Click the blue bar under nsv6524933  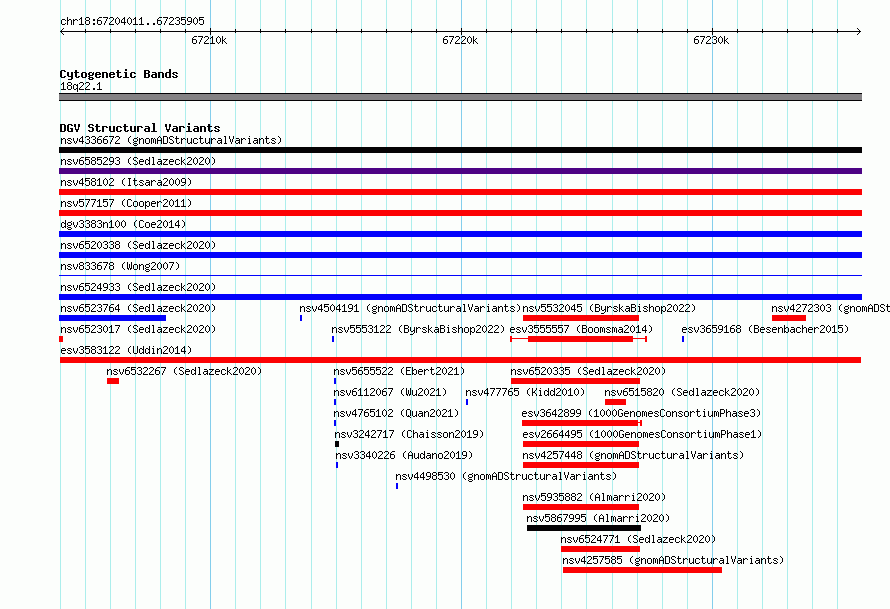[460, 297]
